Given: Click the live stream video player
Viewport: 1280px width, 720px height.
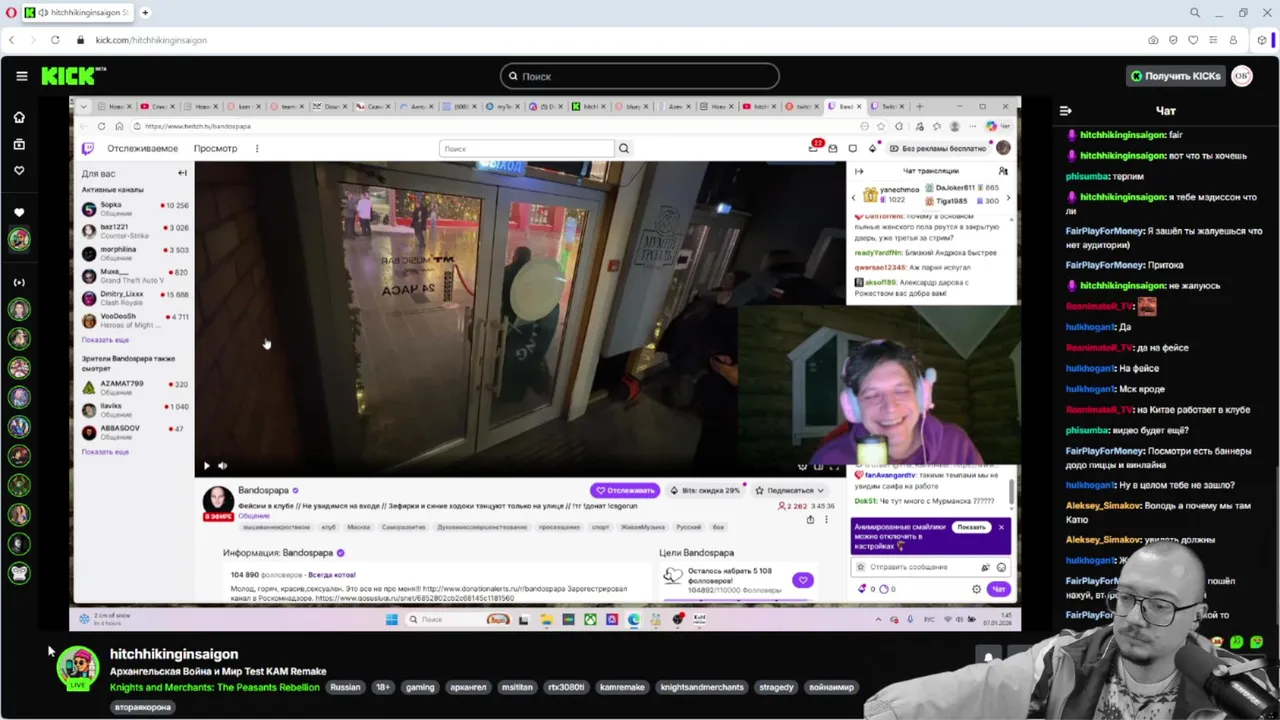Looking at the screenshot, I should coord(546,365).
